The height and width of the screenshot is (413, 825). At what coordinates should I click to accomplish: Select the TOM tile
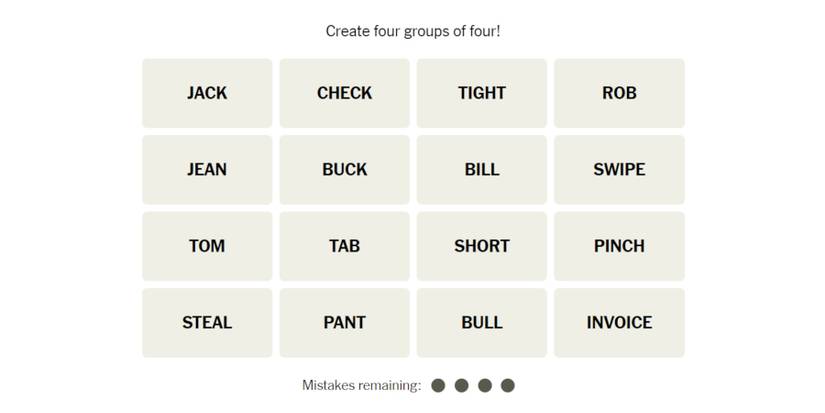click(207, 246)
